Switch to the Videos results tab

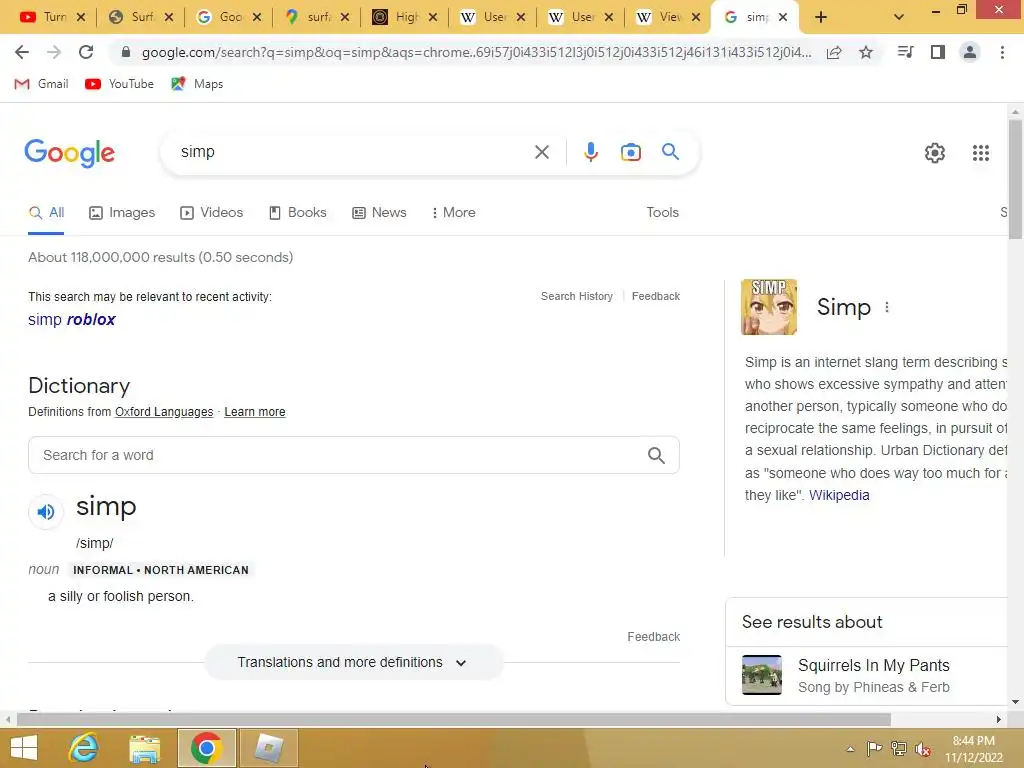coord(212,213)
